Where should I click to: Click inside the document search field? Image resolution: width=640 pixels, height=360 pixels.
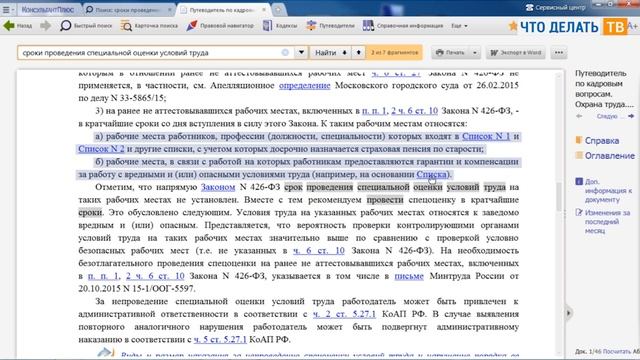pyautogui.click(x=151, y=53)
